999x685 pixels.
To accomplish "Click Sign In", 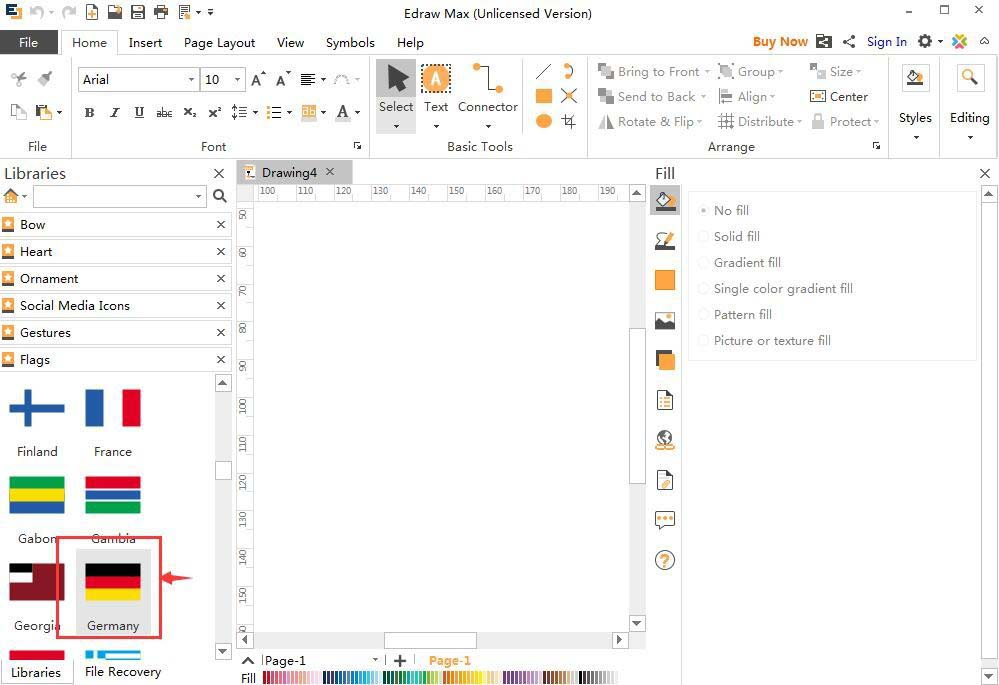I will point(886,42).
